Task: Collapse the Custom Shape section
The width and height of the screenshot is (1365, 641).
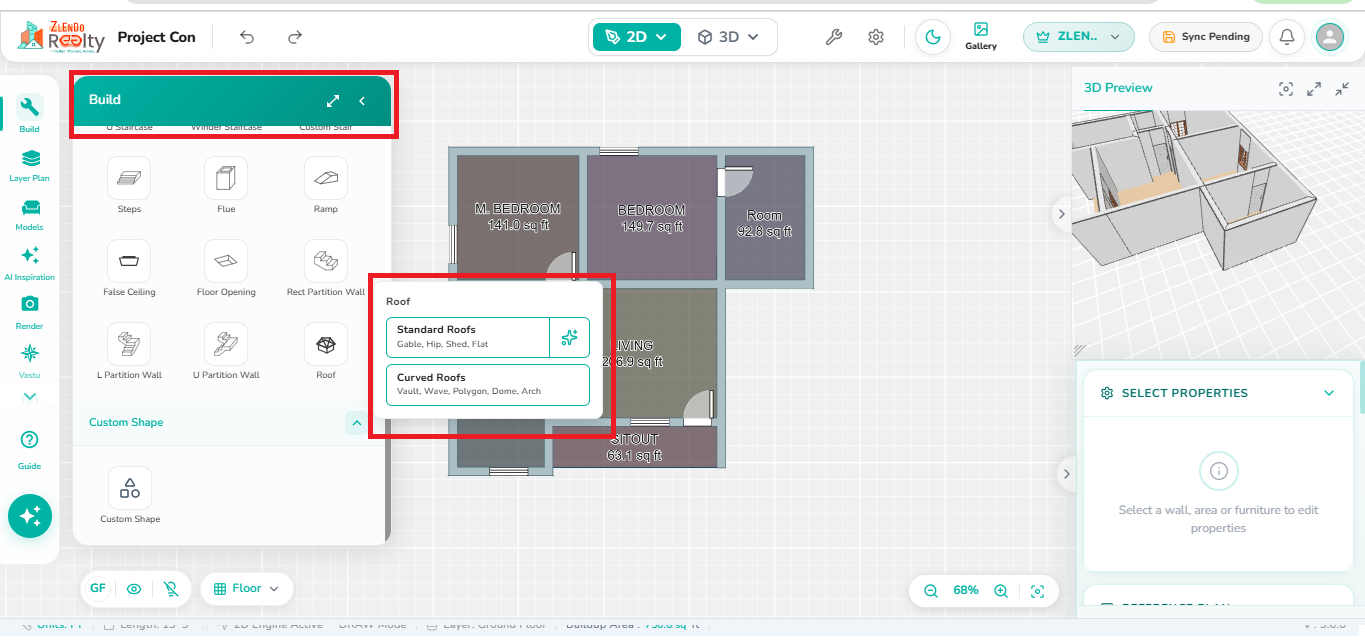Action: [x=355, y=423]
